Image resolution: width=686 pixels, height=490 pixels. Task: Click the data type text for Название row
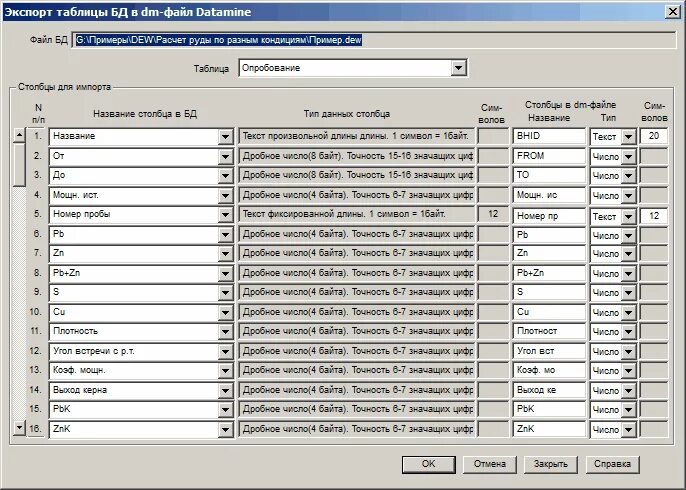click(356, 136)
